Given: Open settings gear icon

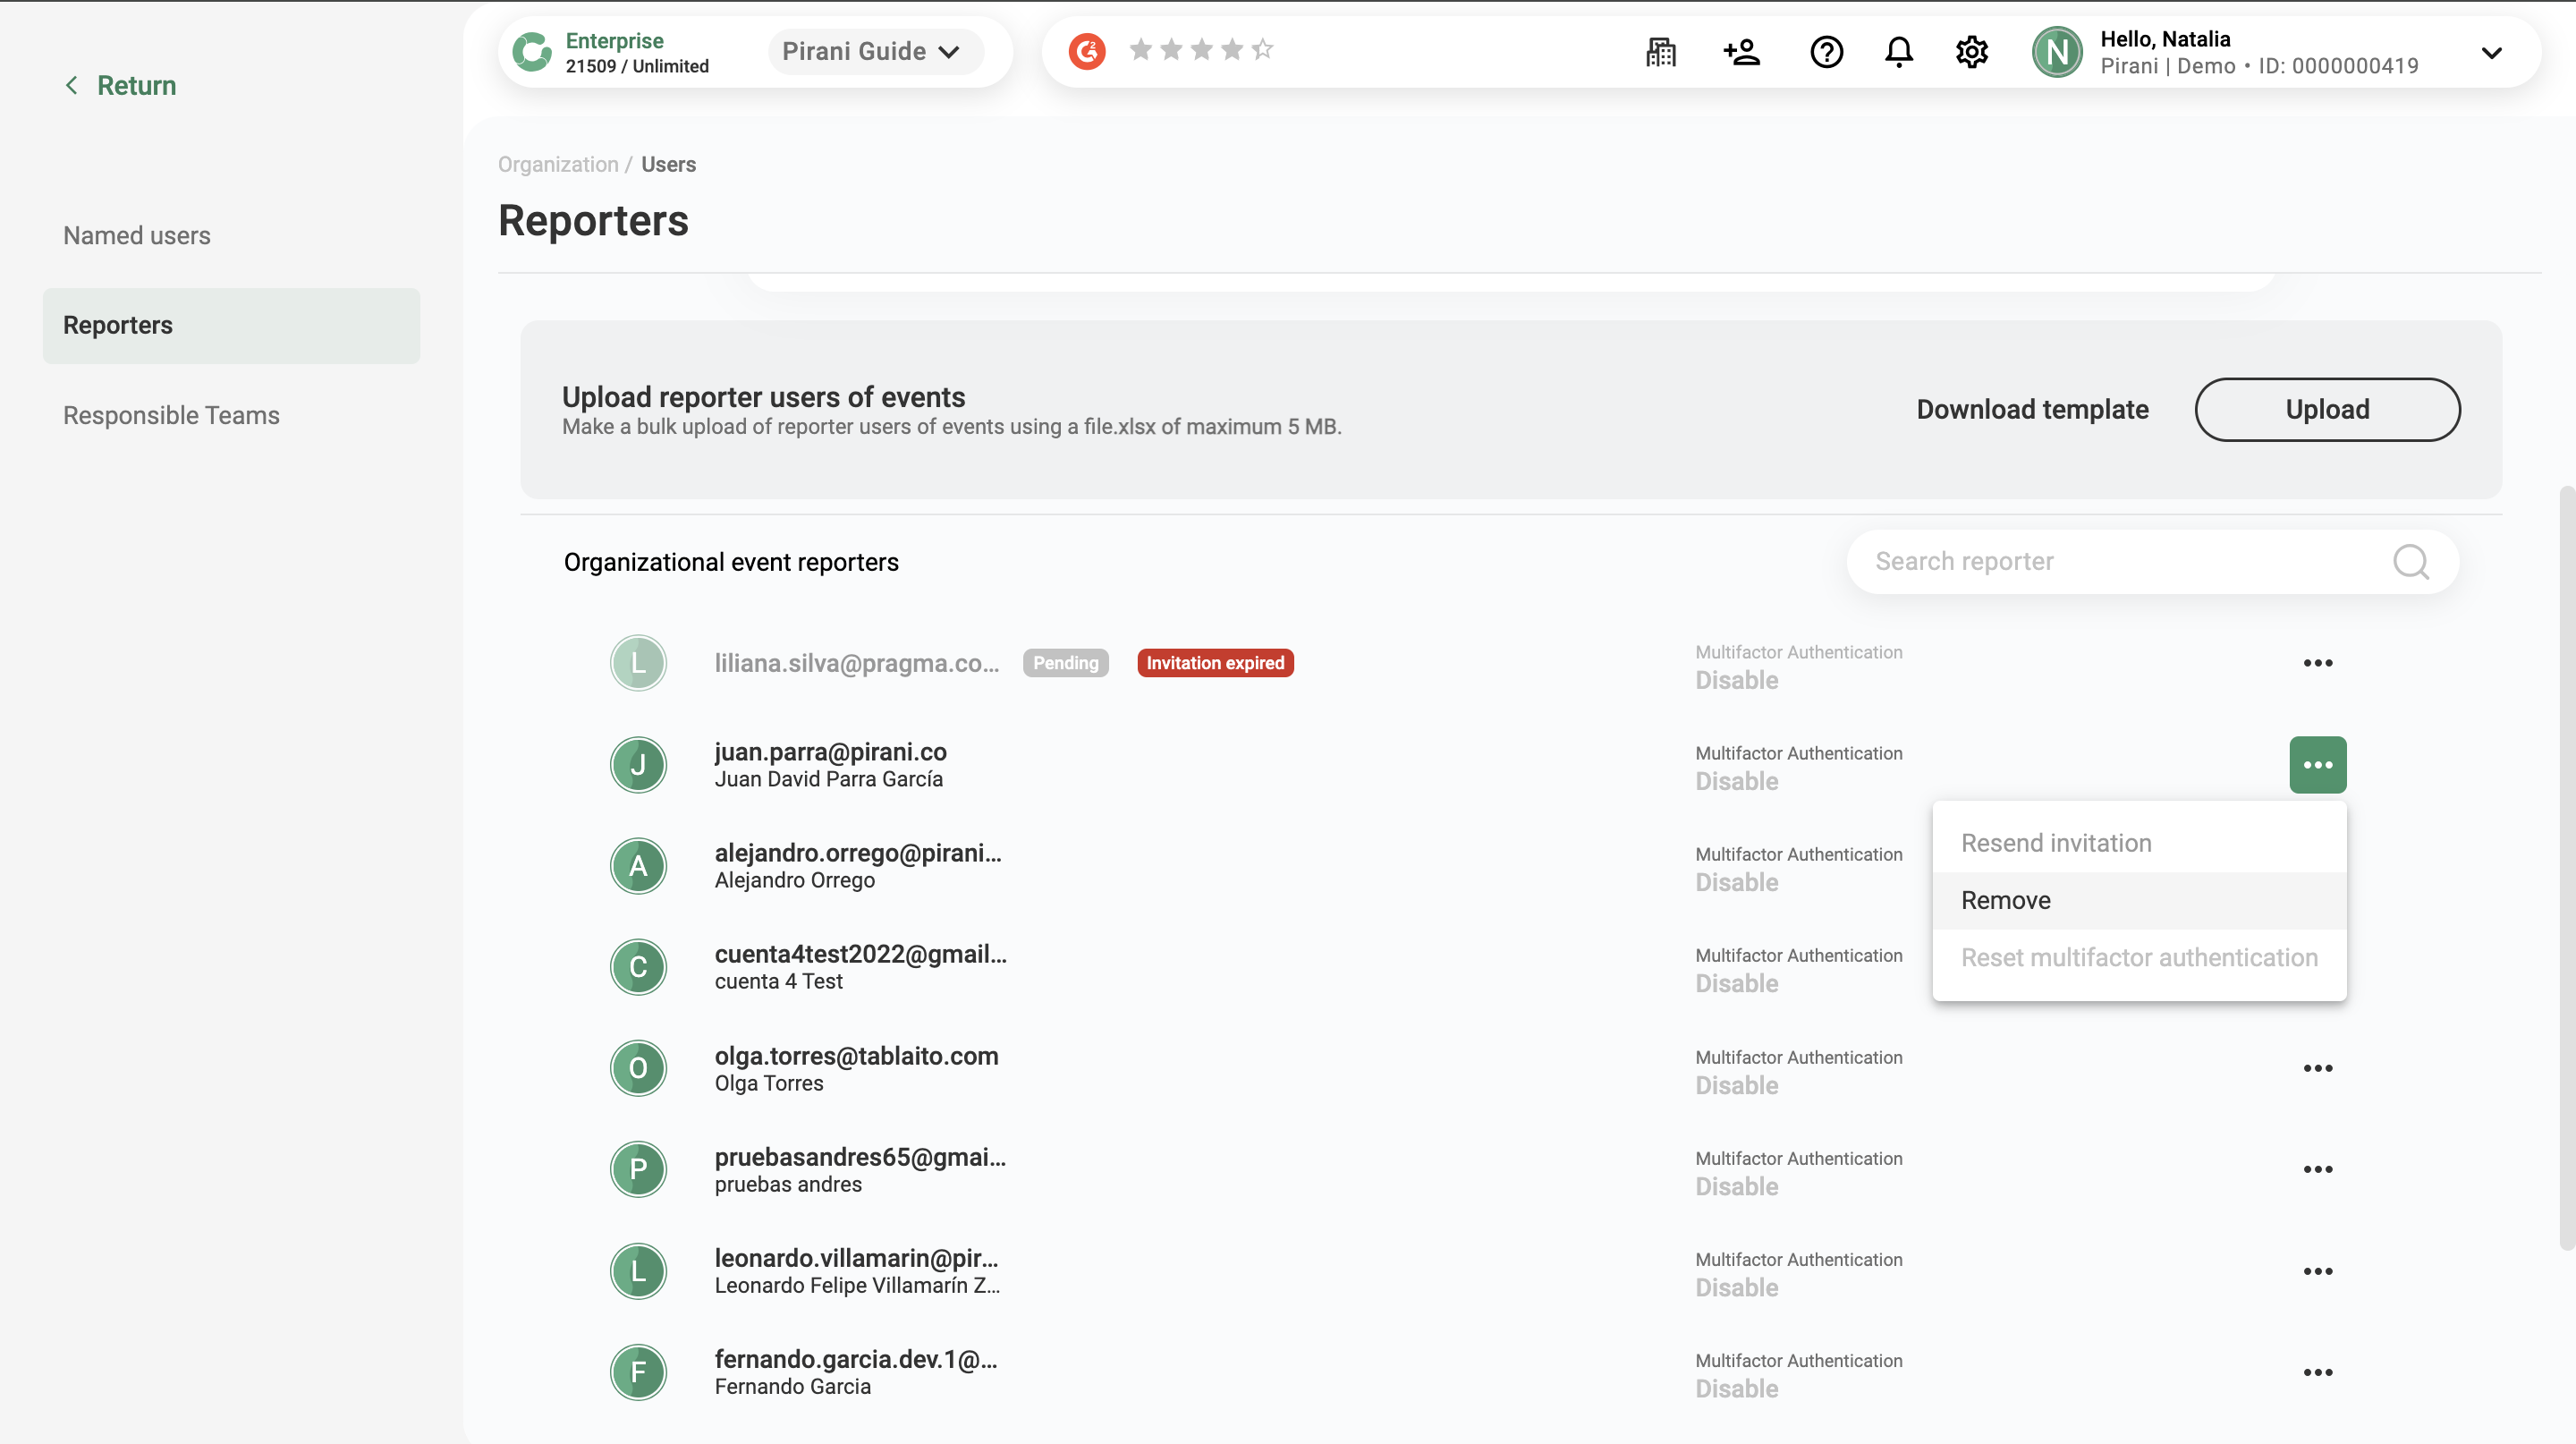Looking at the screenshot, I should [1971, 51].
